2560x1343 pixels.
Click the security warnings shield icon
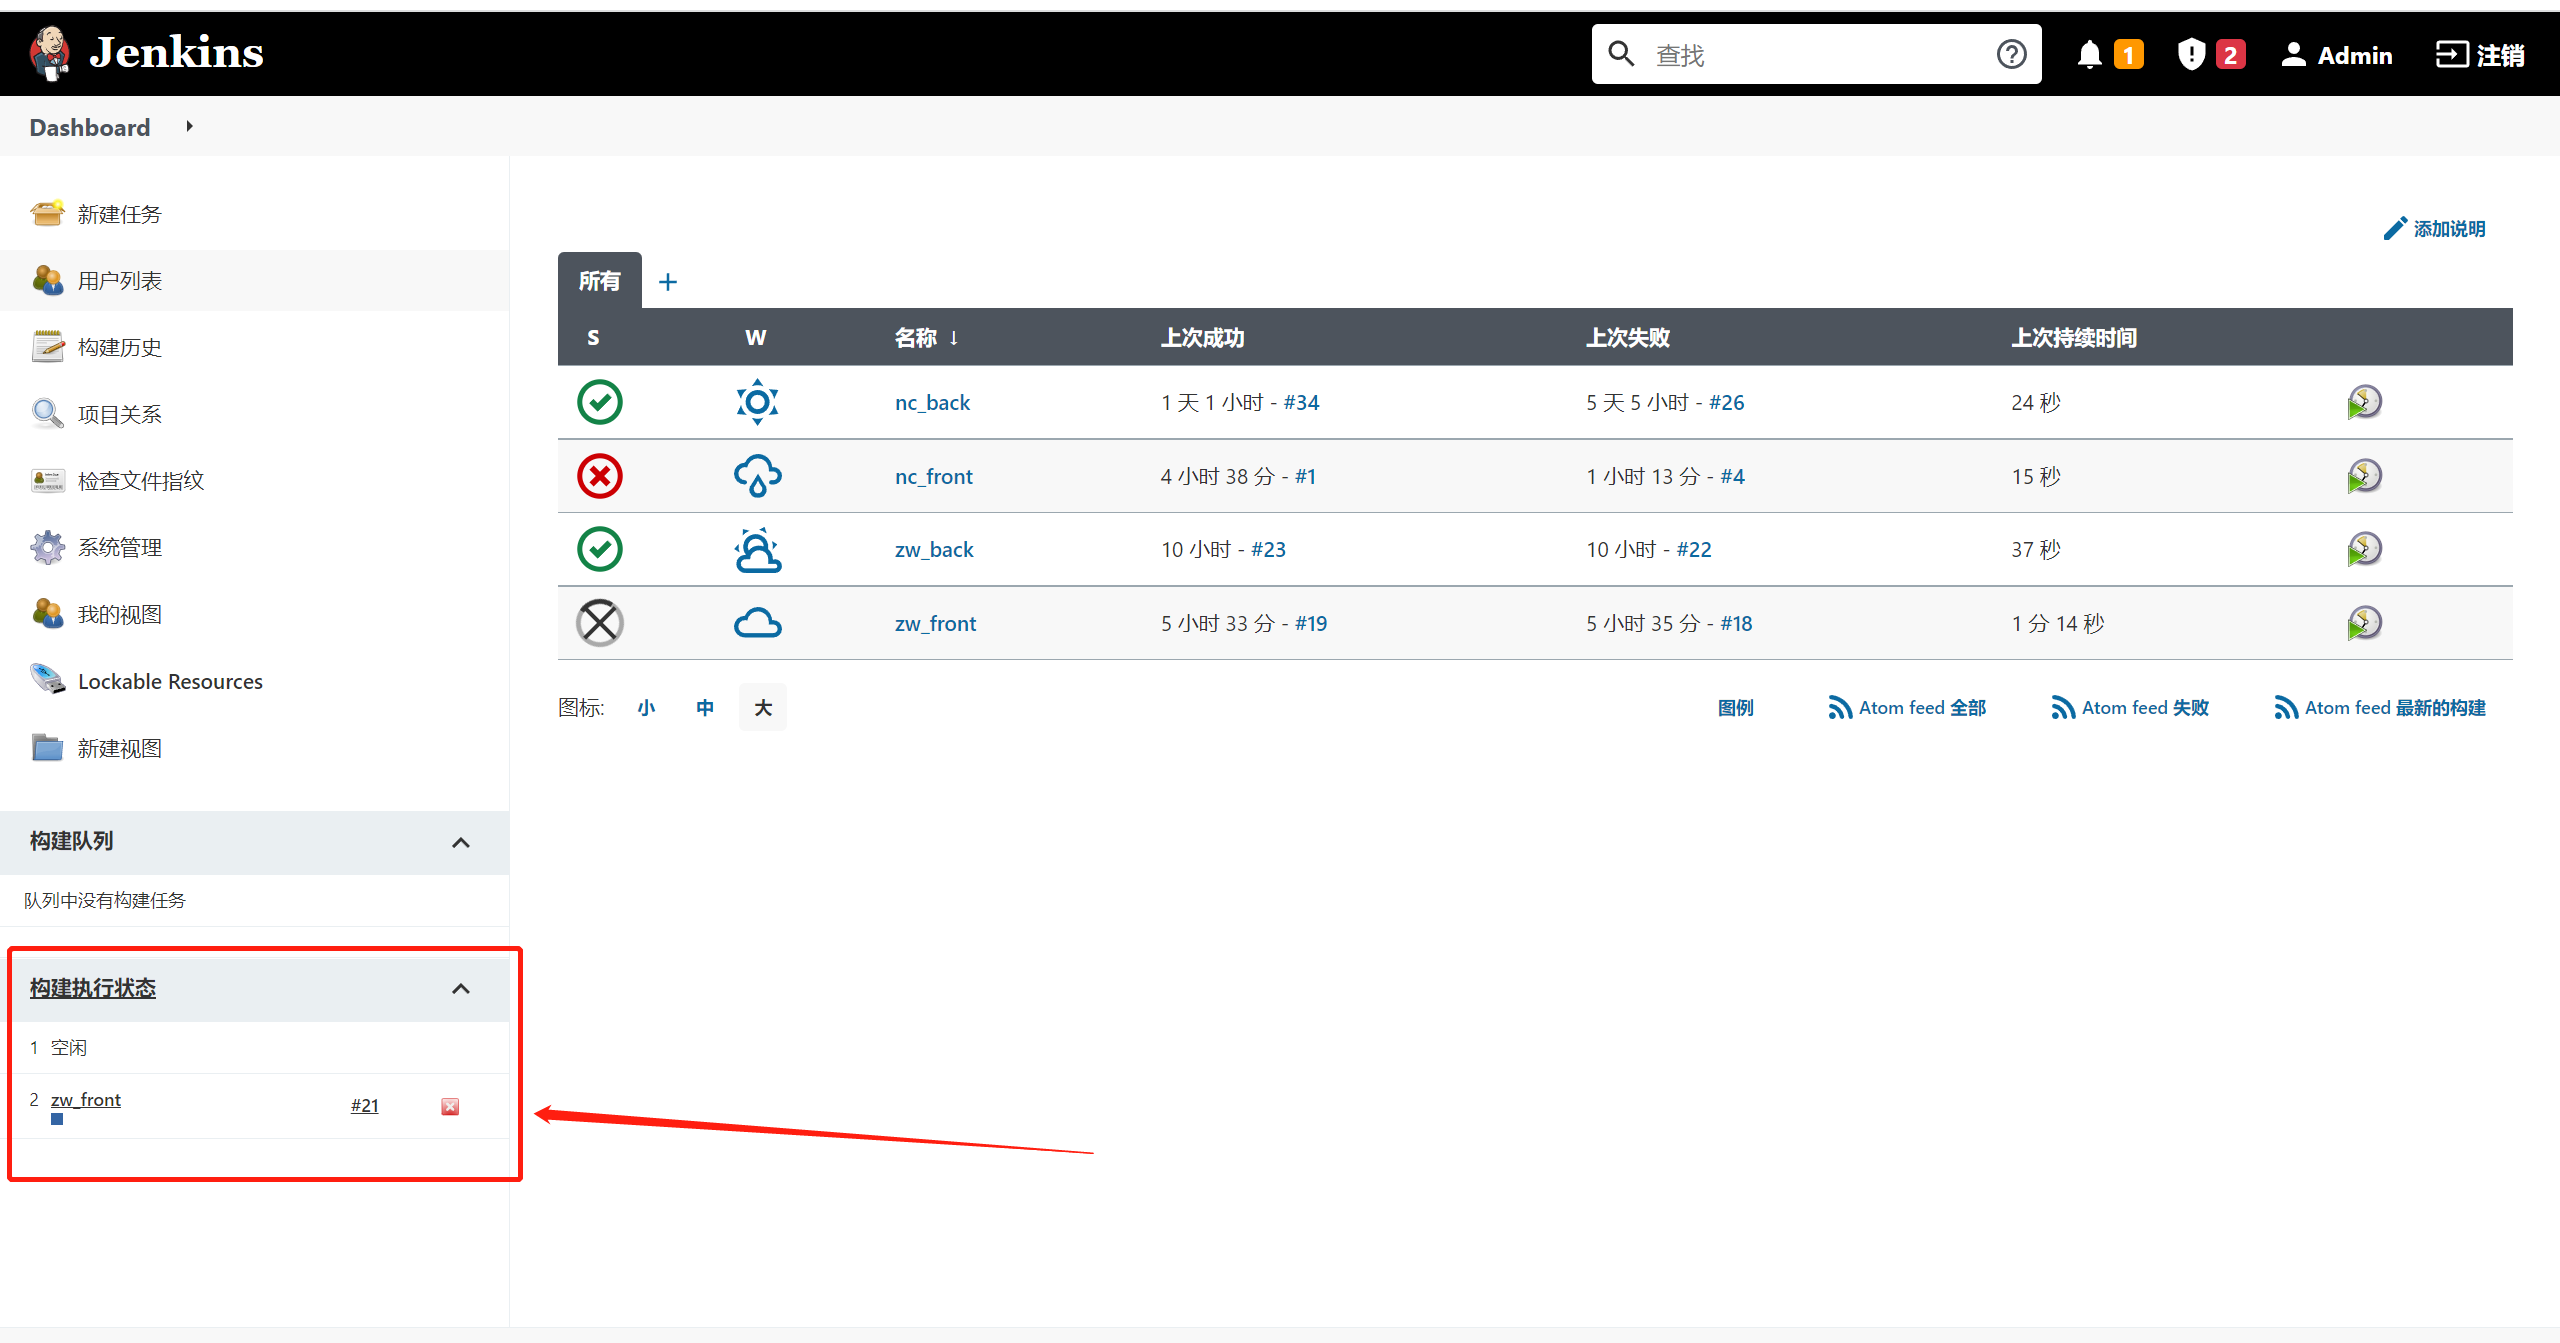pyautogui.click(x=2190, y=54)
